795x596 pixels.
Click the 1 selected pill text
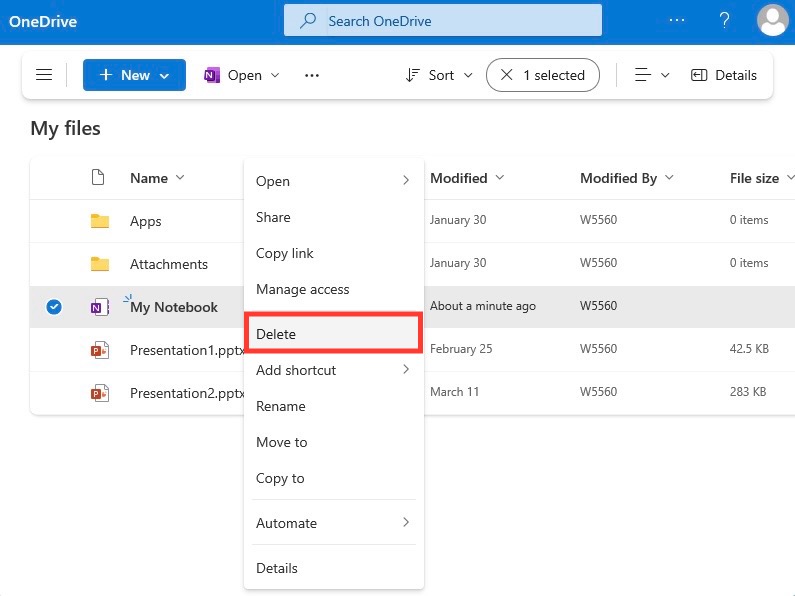554,75
